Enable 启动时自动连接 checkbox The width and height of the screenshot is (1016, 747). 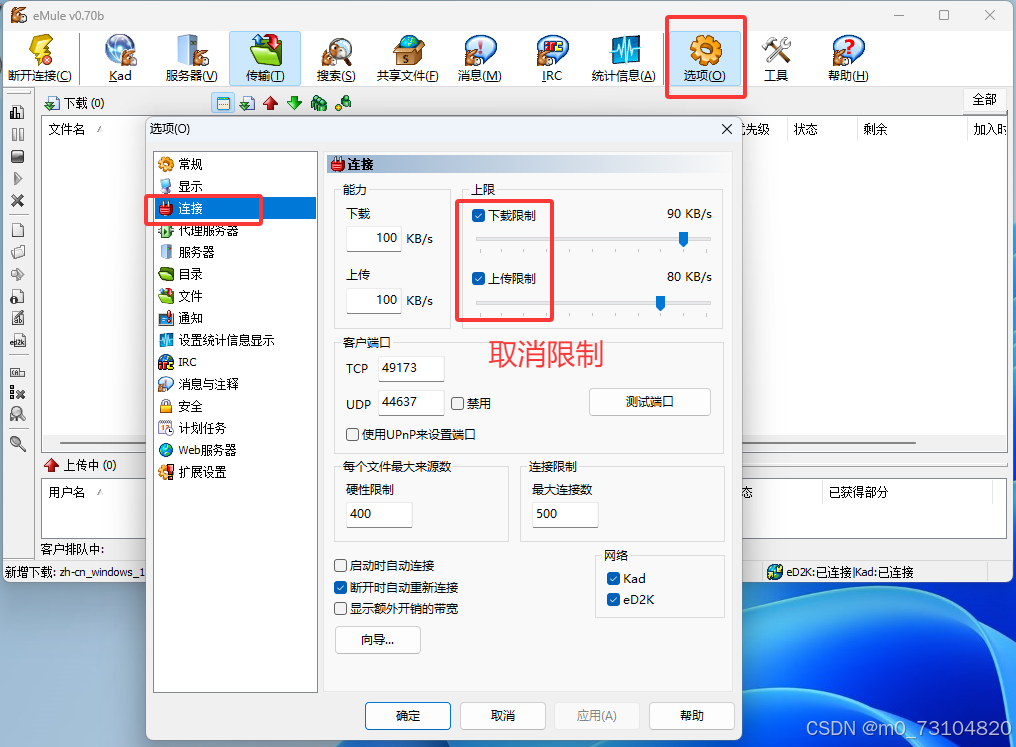pos(340,566)
